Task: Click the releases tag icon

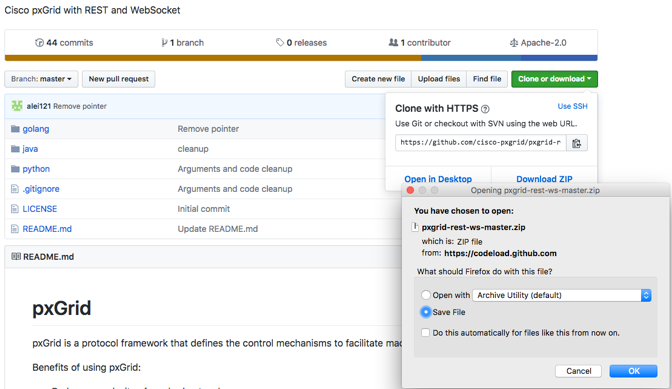Action: [280, 42]
